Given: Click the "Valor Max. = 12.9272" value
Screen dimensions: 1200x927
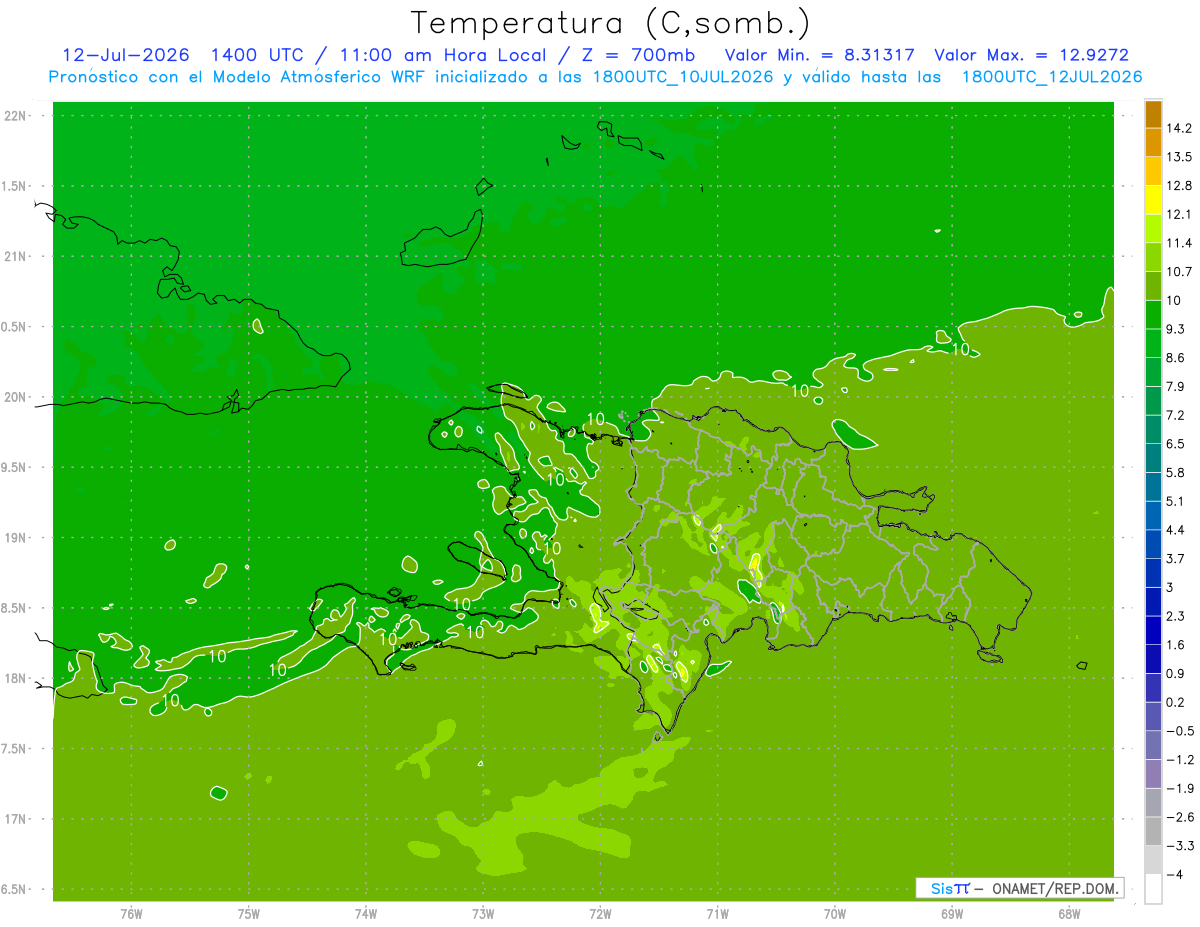Looking at the screenshot, I should pos(1032,55).
